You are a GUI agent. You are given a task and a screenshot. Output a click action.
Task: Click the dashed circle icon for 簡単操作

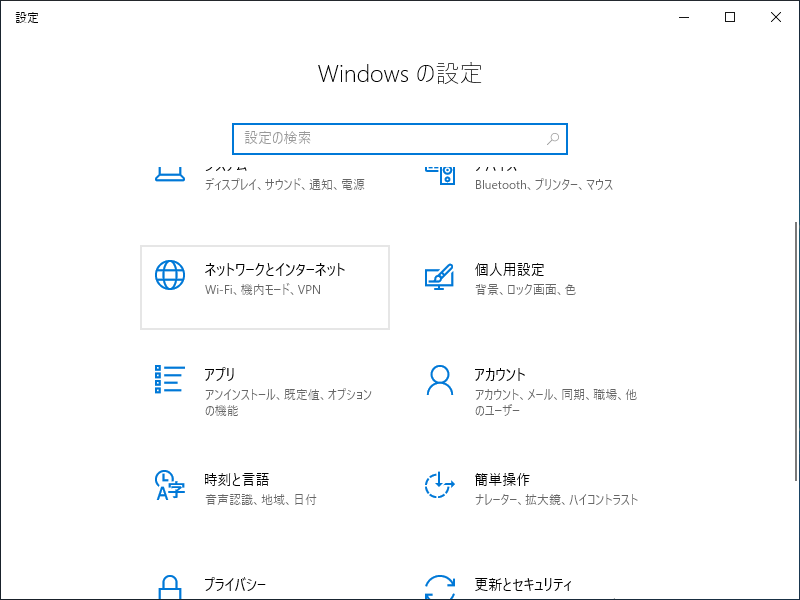click(x=439, y=485)
